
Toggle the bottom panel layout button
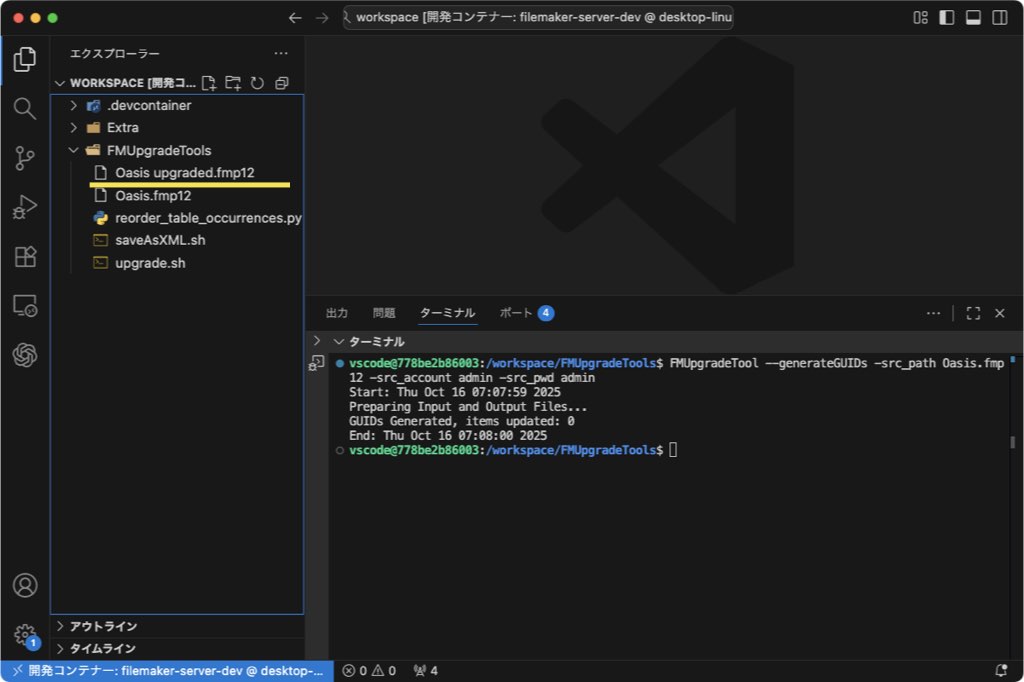point(972,18)
